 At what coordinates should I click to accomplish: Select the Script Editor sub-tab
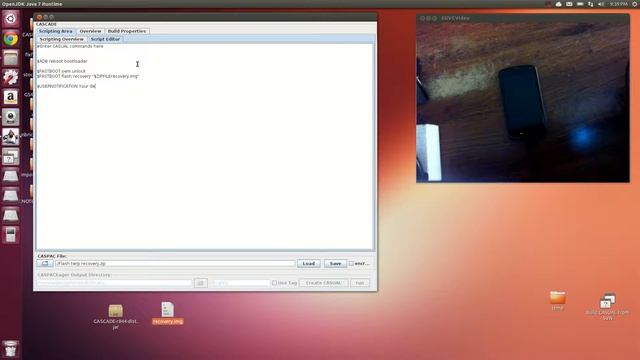(x=105, y=39)
